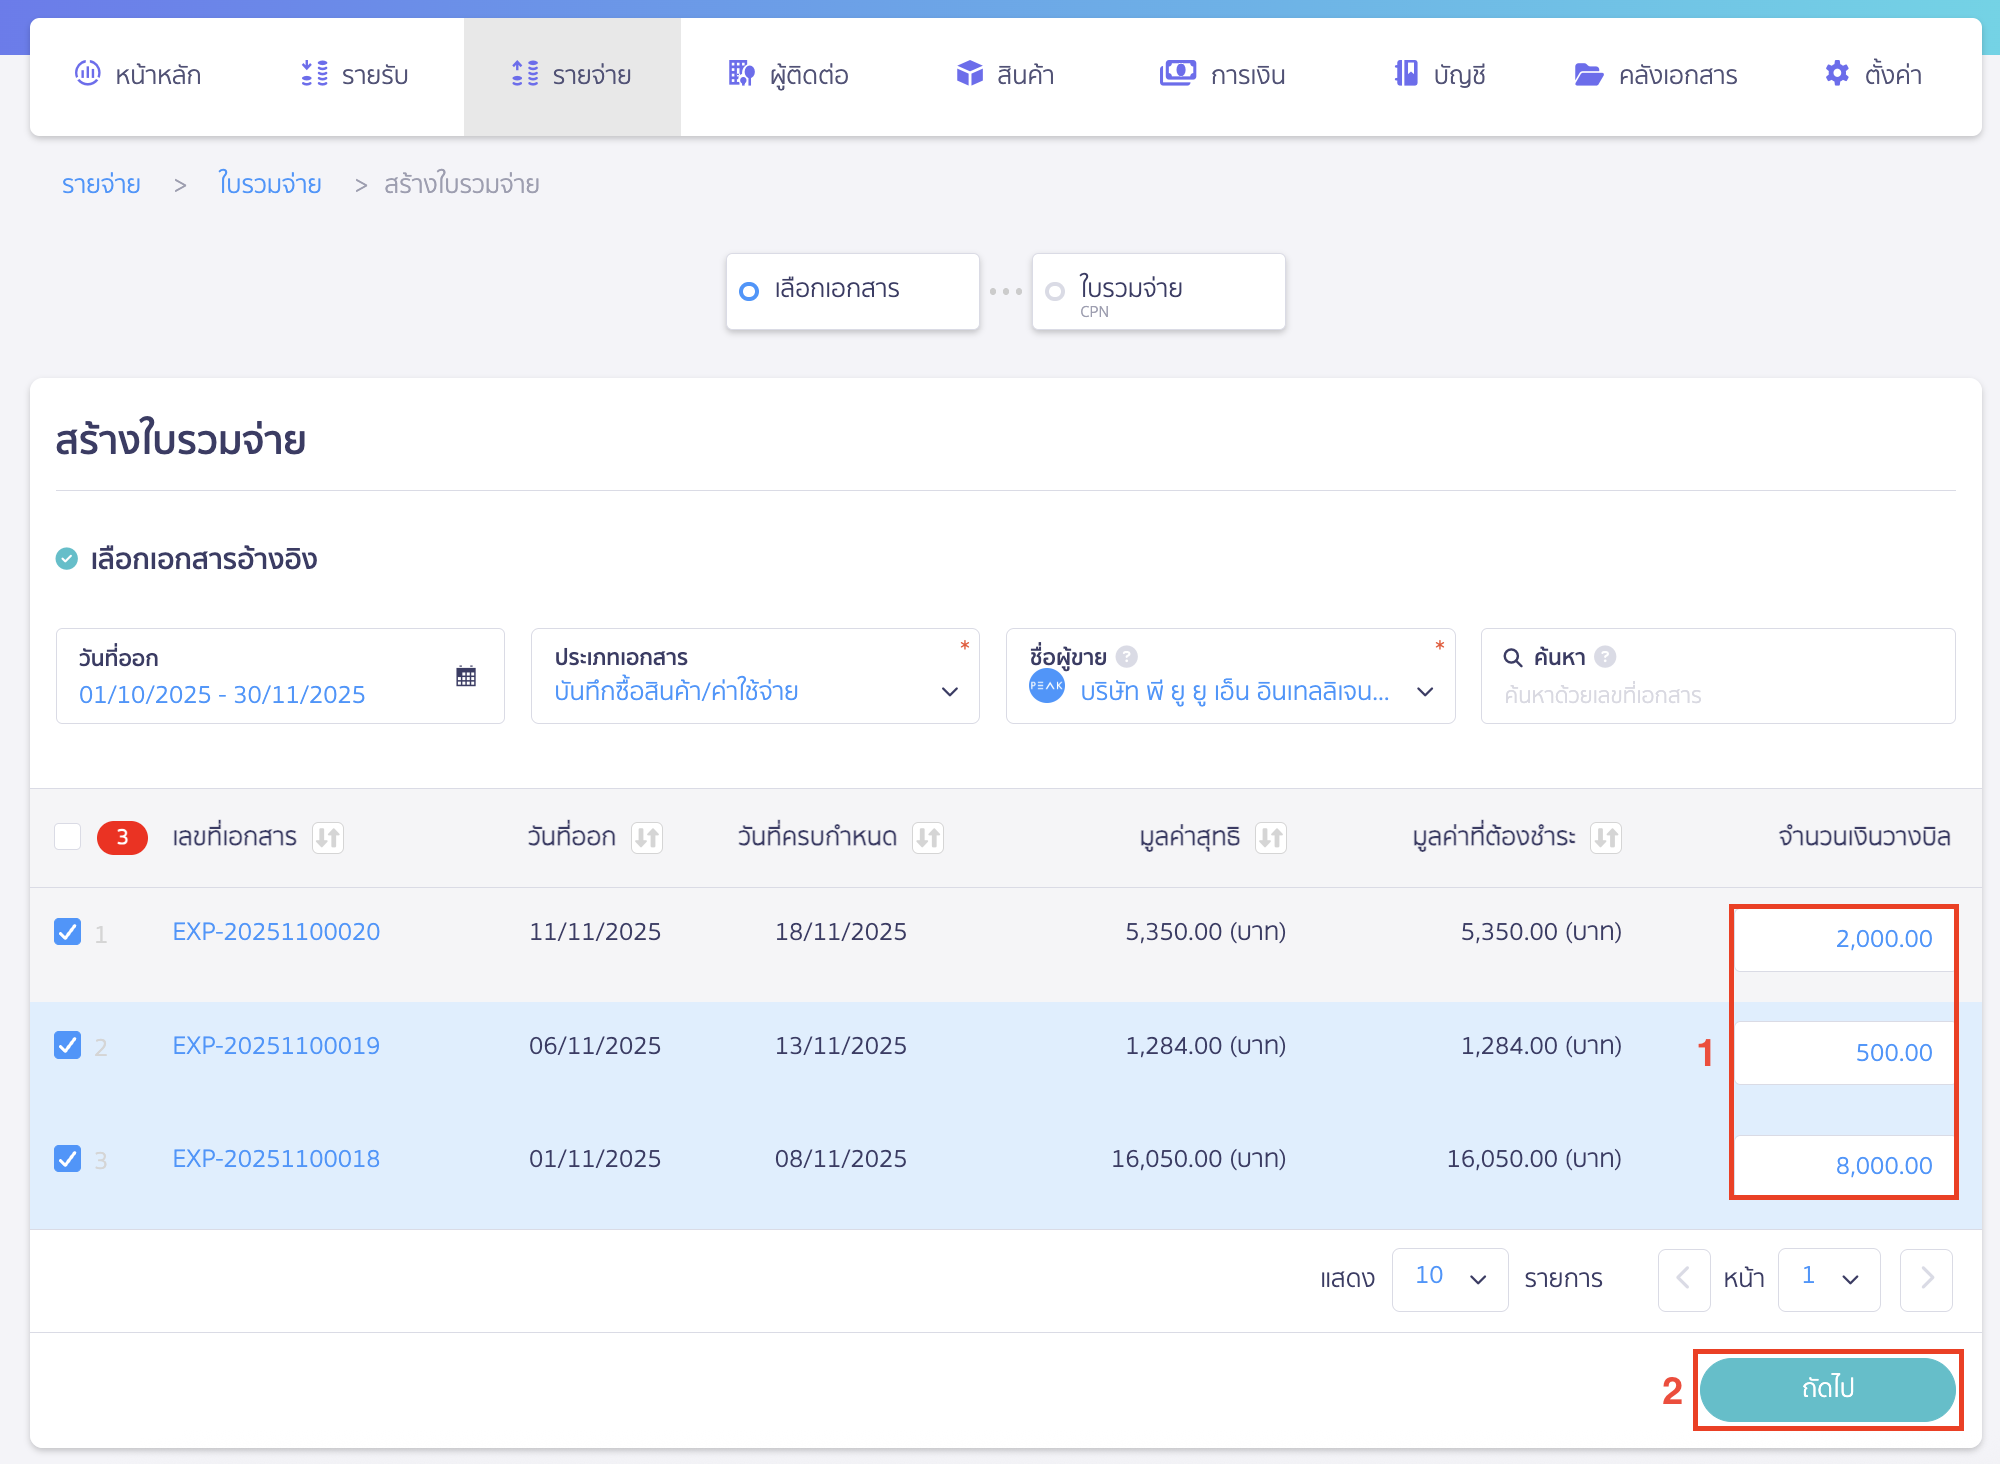Uncheck row EXP-20251100019 checkbox

pyautogui.click(x=68, y=1045)
